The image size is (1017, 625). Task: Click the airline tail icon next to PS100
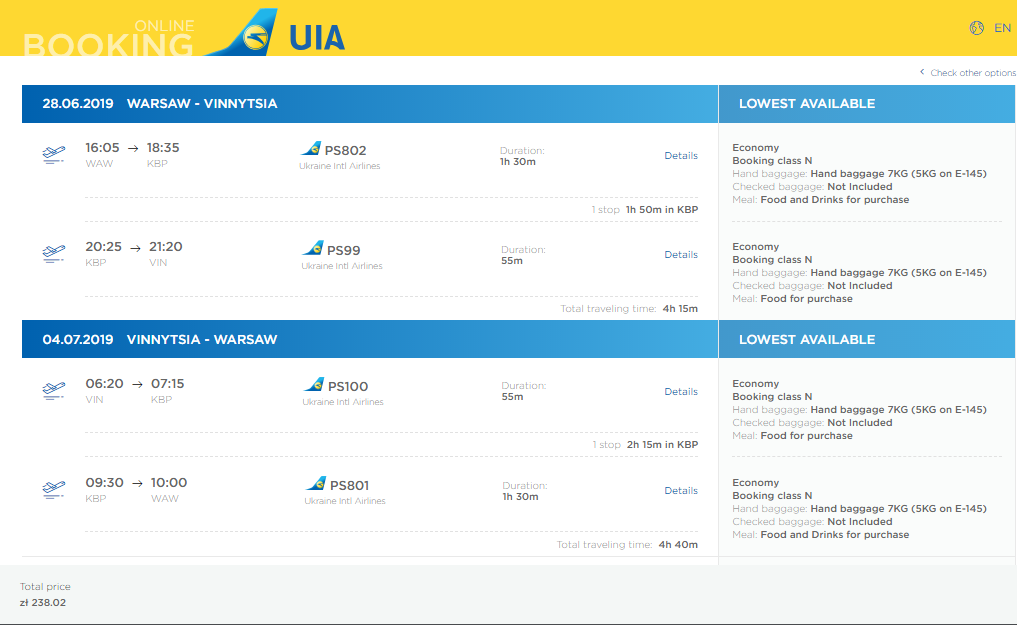314,384
